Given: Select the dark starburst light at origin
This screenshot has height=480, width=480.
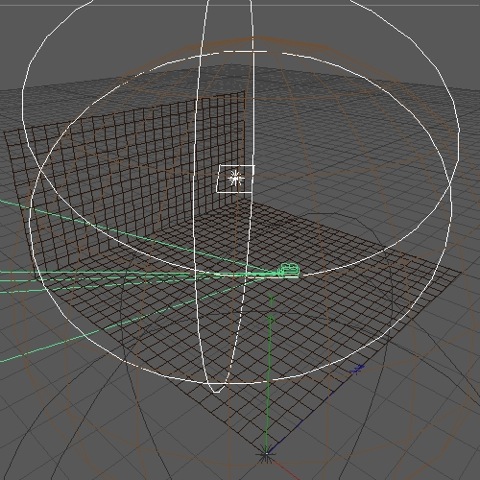Looking at the screenshot, I should pos(265,455).
